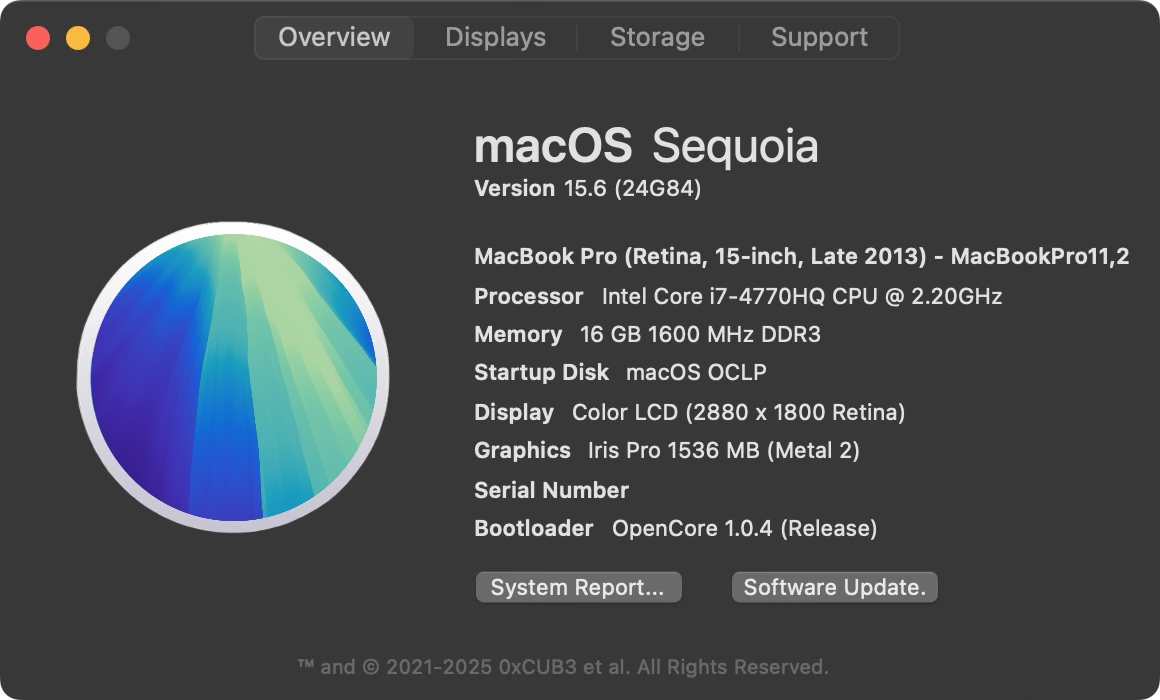Minimize the window using the yellow button

78,39
